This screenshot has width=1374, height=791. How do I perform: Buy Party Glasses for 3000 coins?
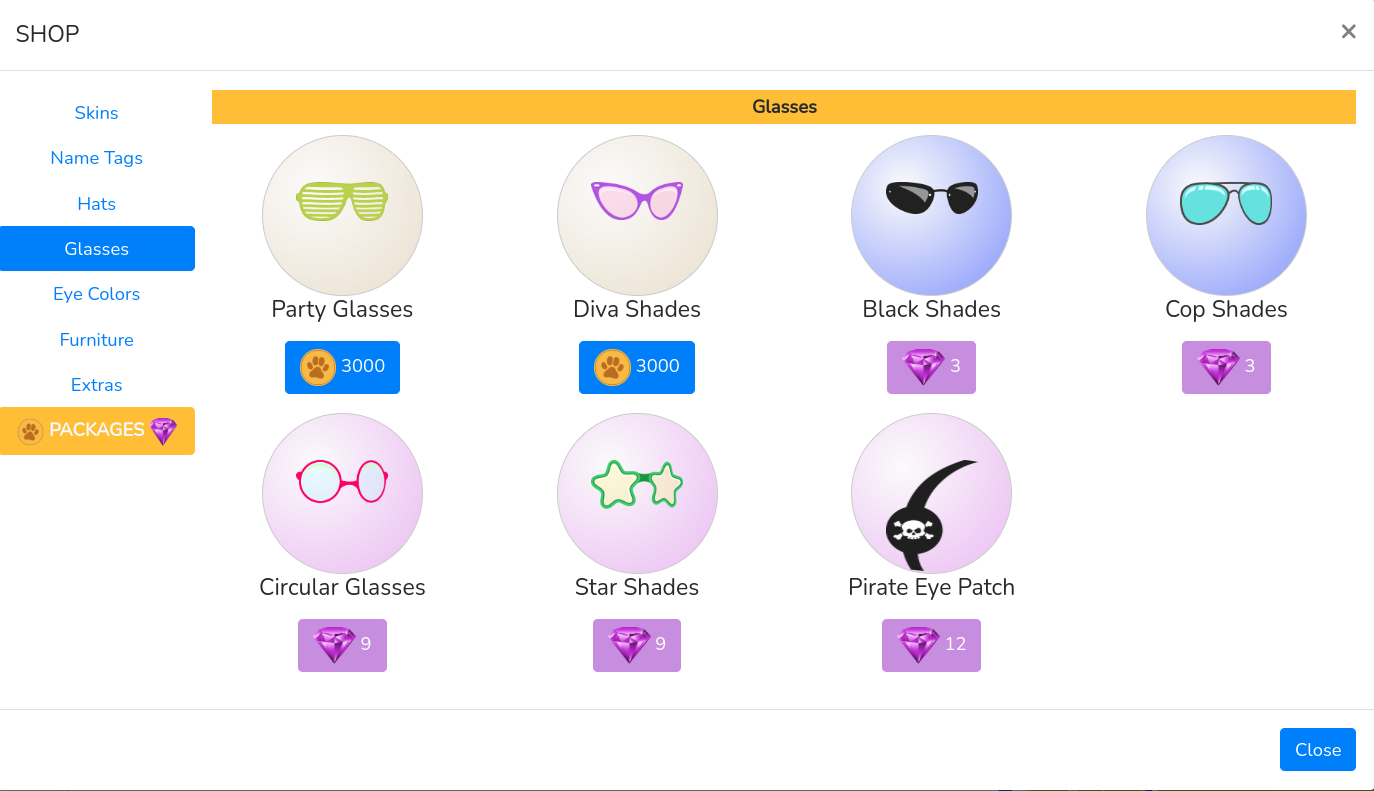(x=342, y=367)
